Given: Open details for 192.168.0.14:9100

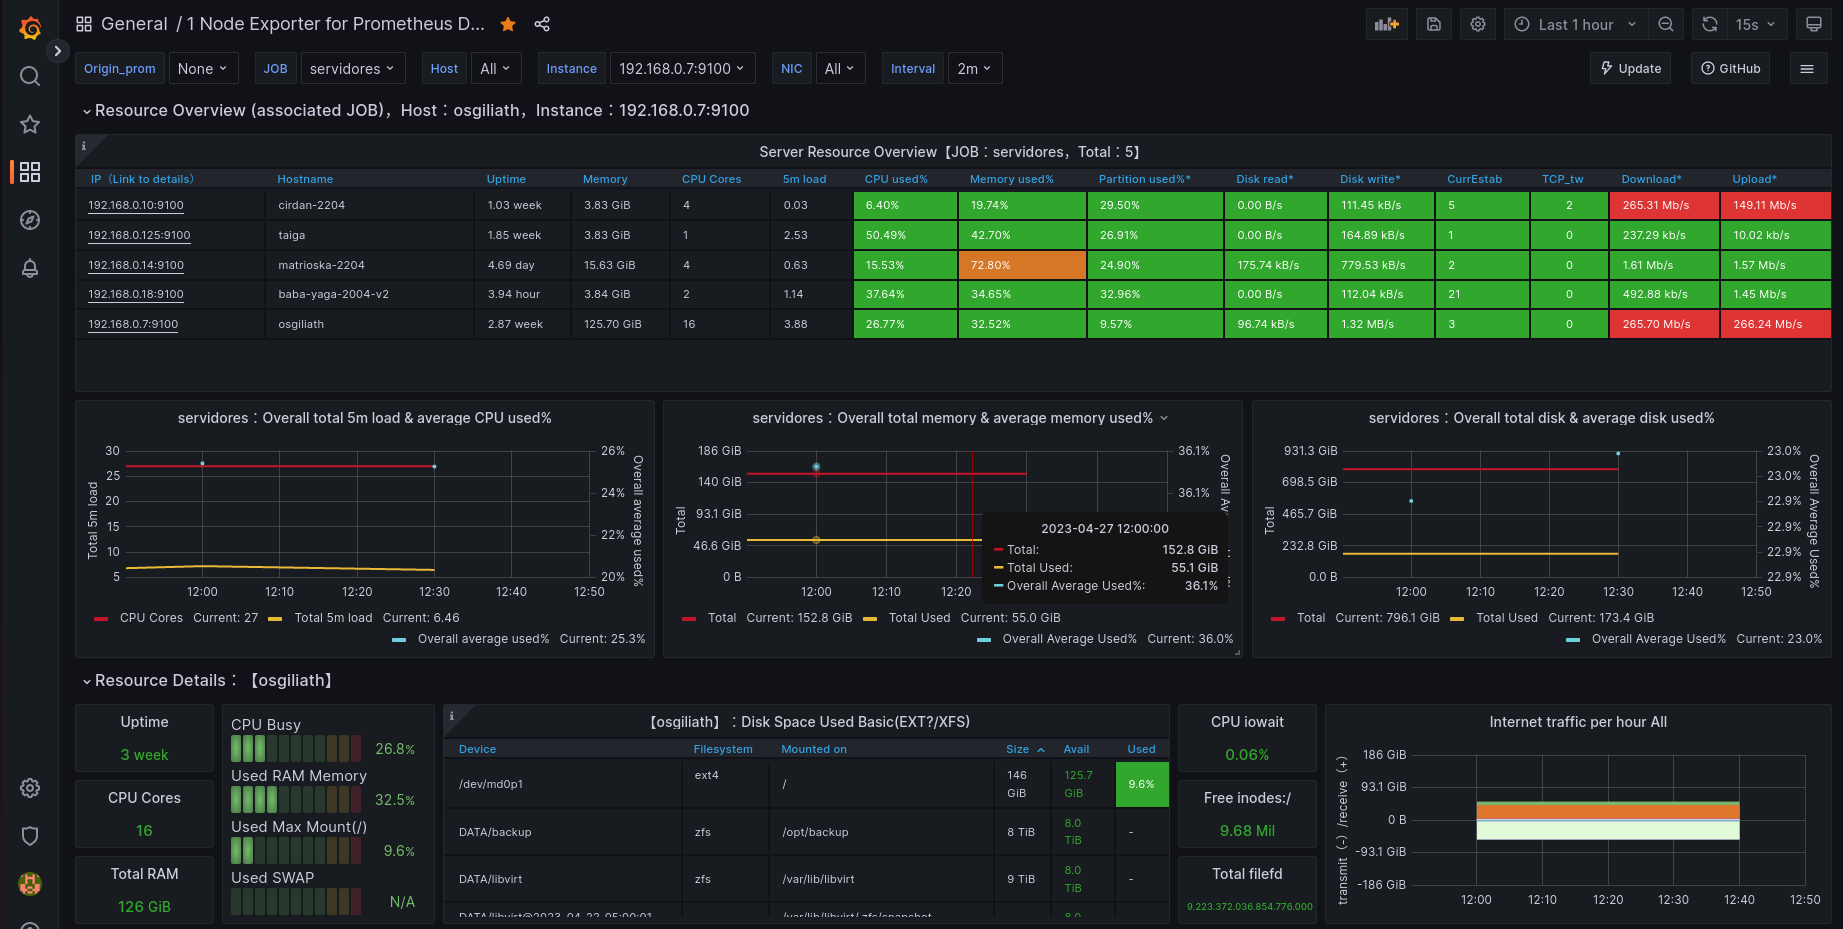Looking at the screenshot, I should (x=136, y=265).
